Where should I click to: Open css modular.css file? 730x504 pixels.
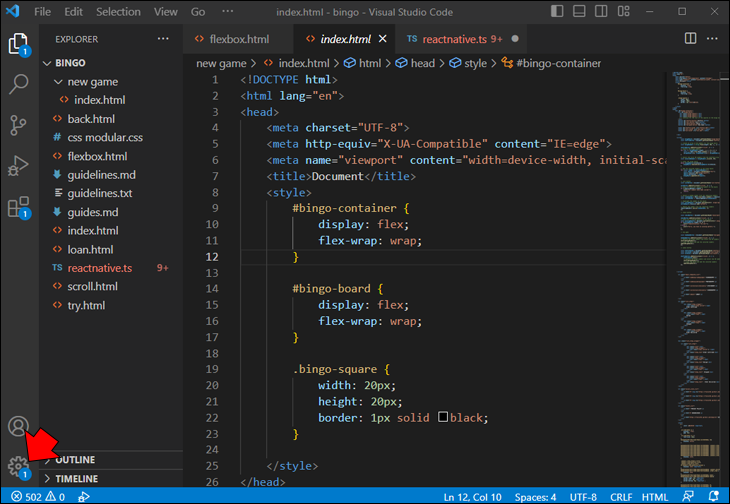click(105, 138)
